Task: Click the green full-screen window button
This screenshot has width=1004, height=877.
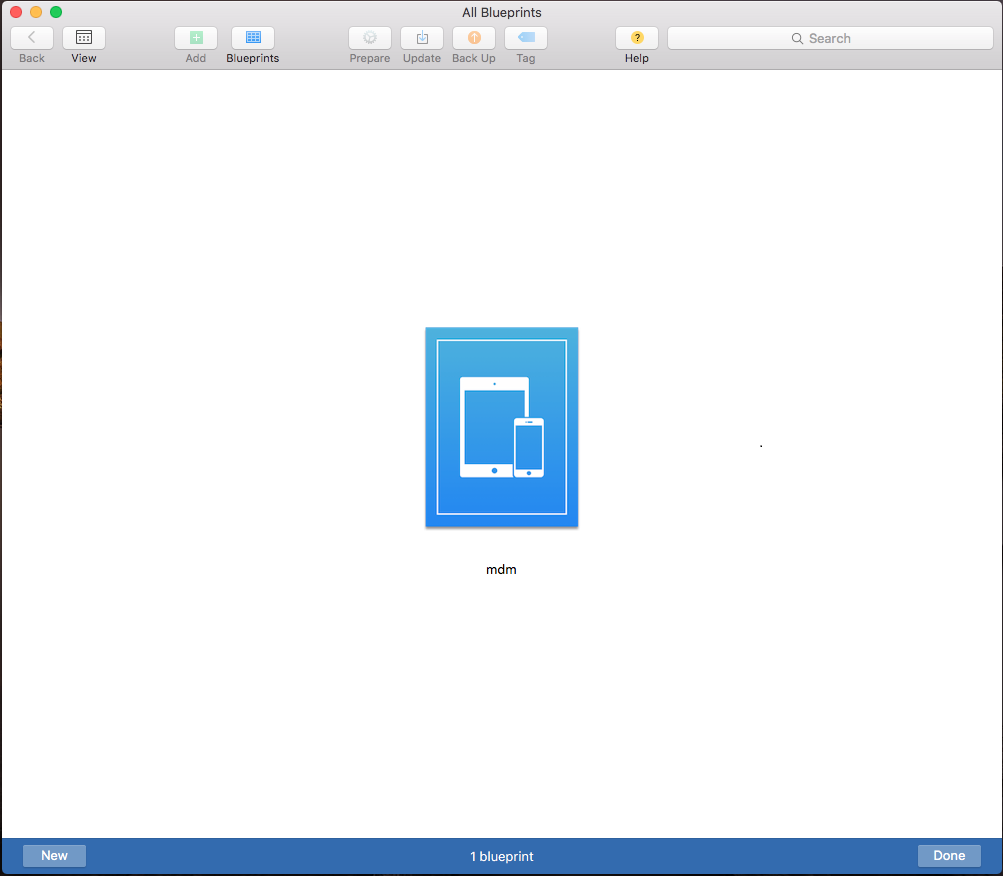Action: [x=56, y=12]
